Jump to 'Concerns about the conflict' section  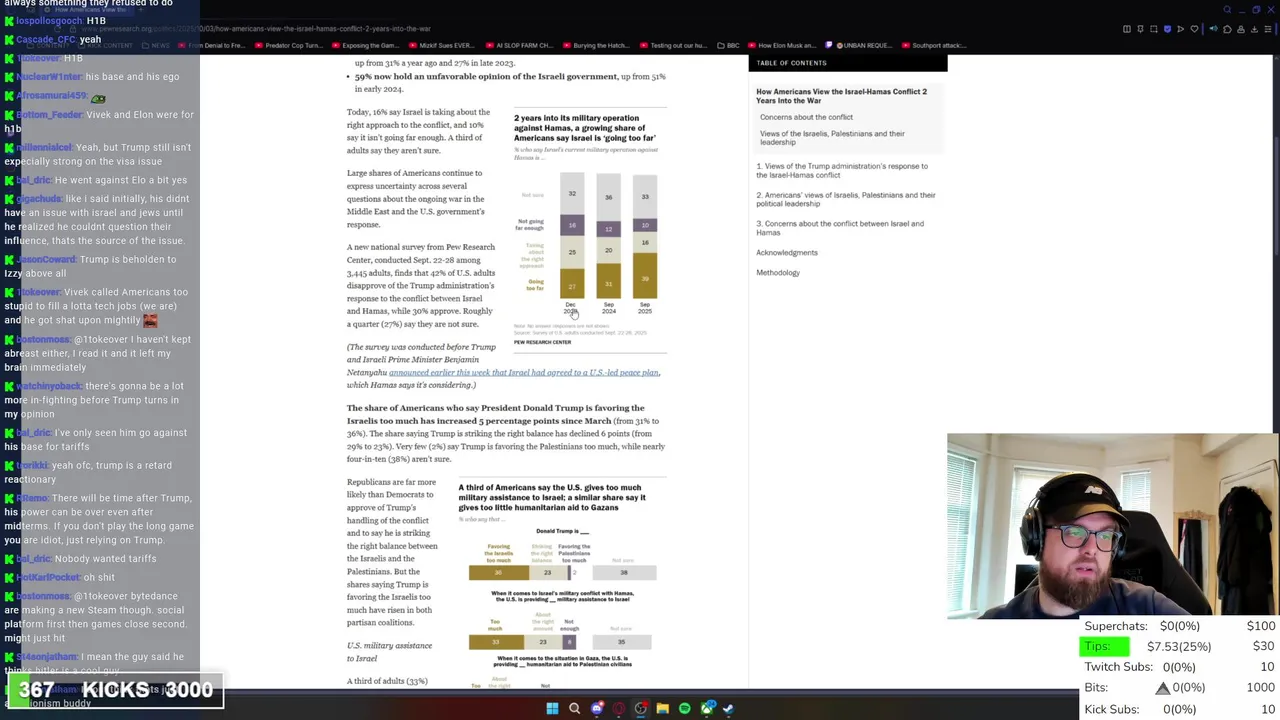(x=806, y=117)
